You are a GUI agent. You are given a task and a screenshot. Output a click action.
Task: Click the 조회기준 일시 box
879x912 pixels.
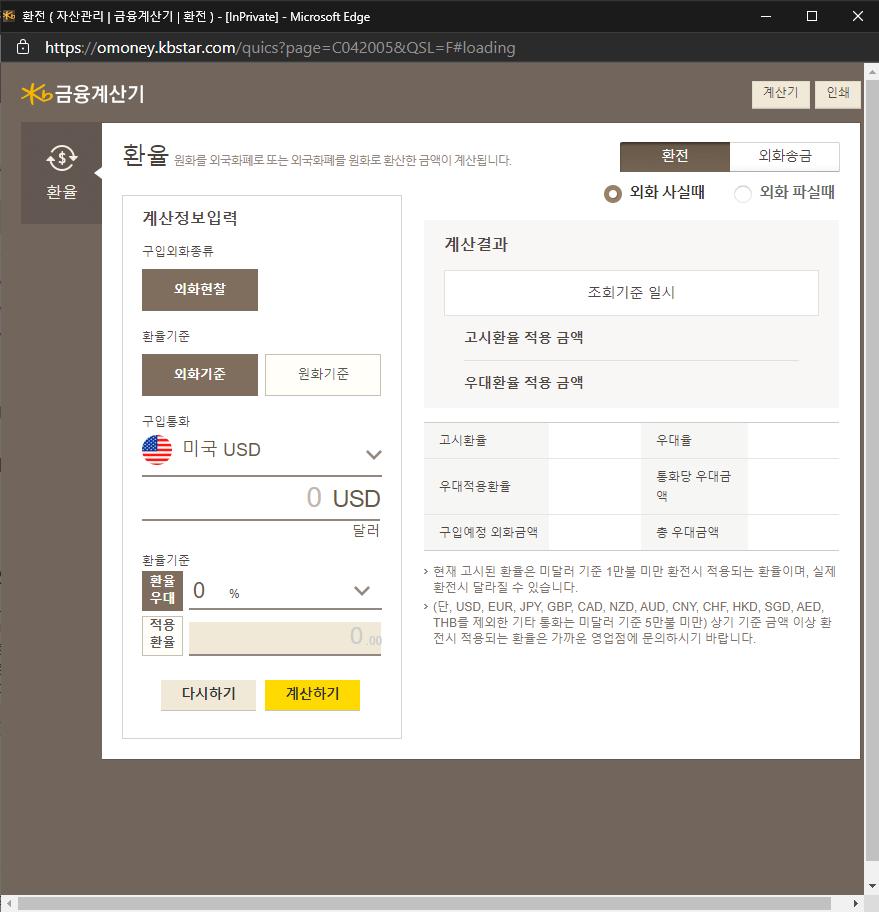(631, 293)
